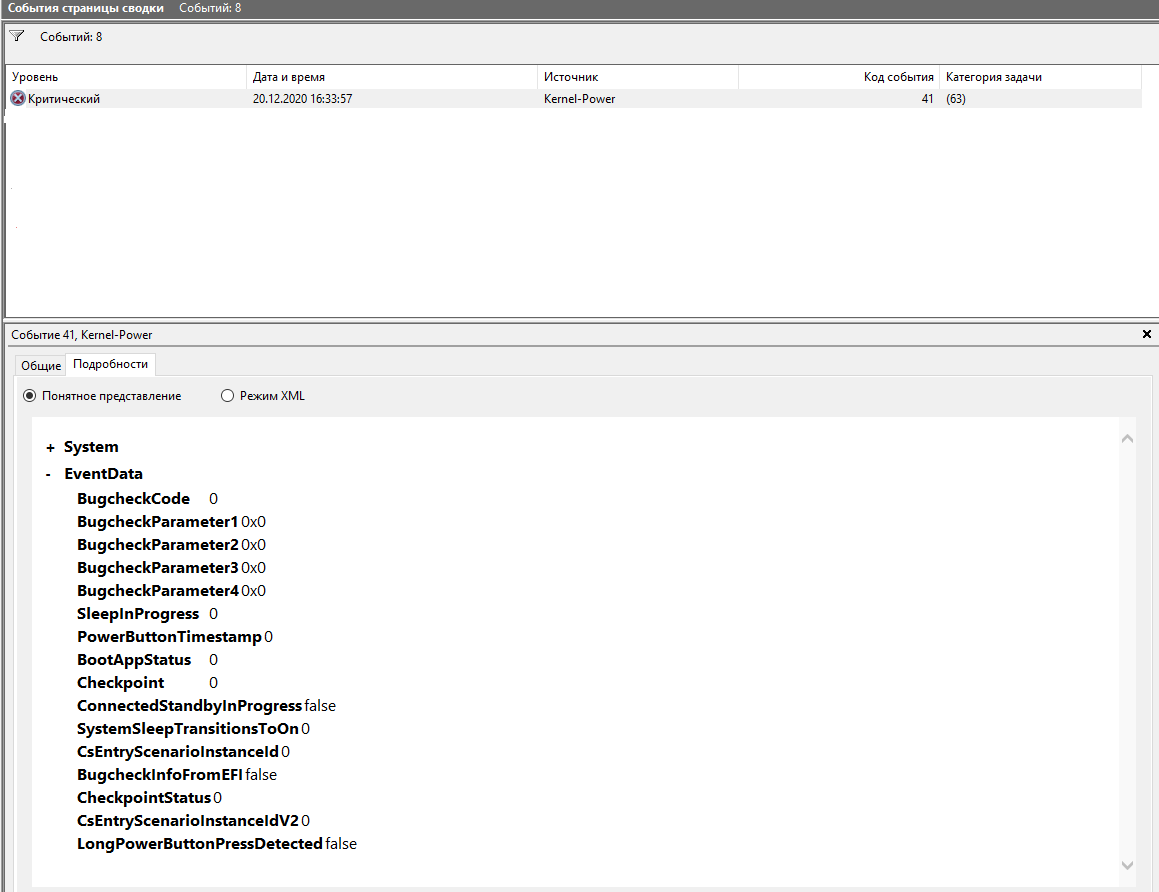This screenshot has height=892, width=1159.
Task: Close the event 41 details pane
Action: (1146, 334)
